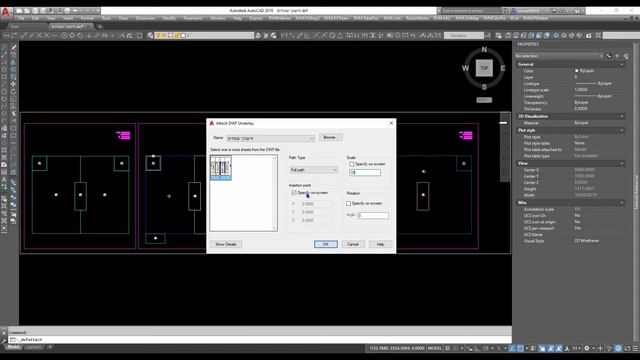Click Cancel button in Attach DWF dialog

click(353, 244)
